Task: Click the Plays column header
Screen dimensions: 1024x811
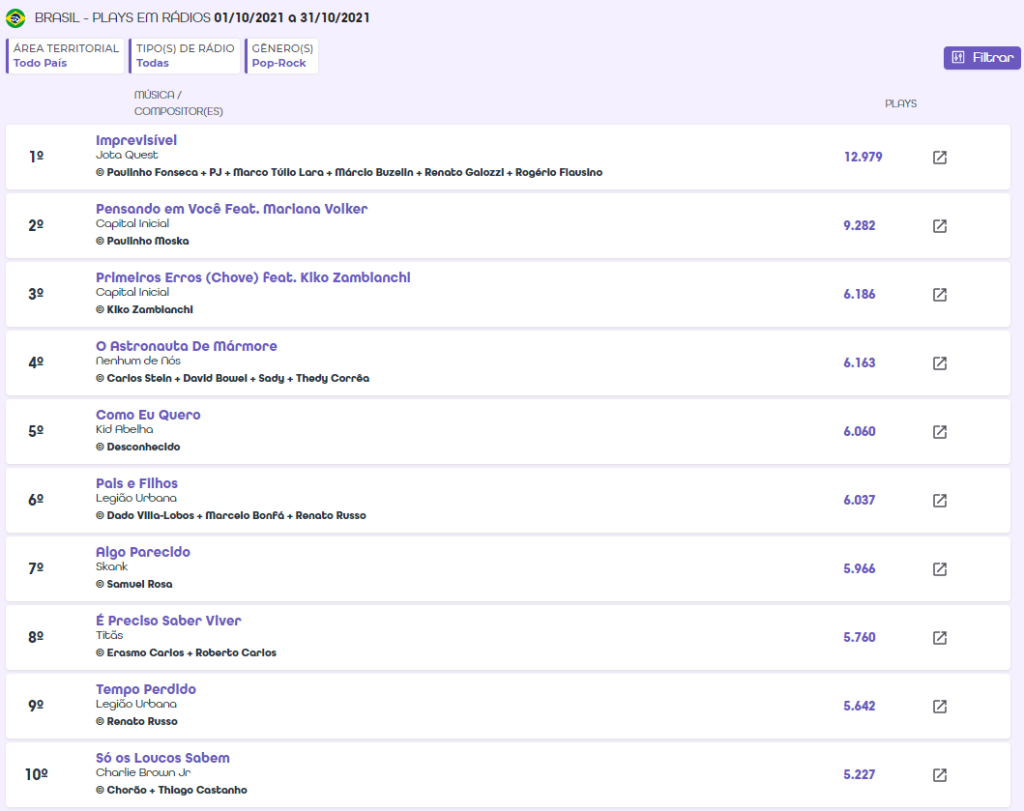Action: 900,104
